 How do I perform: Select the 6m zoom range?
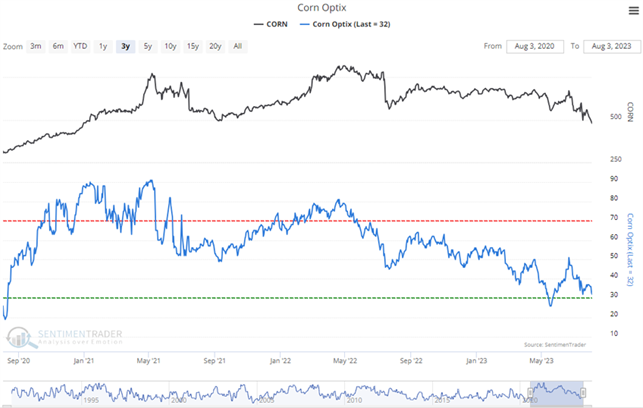click(x=58, y=46)
